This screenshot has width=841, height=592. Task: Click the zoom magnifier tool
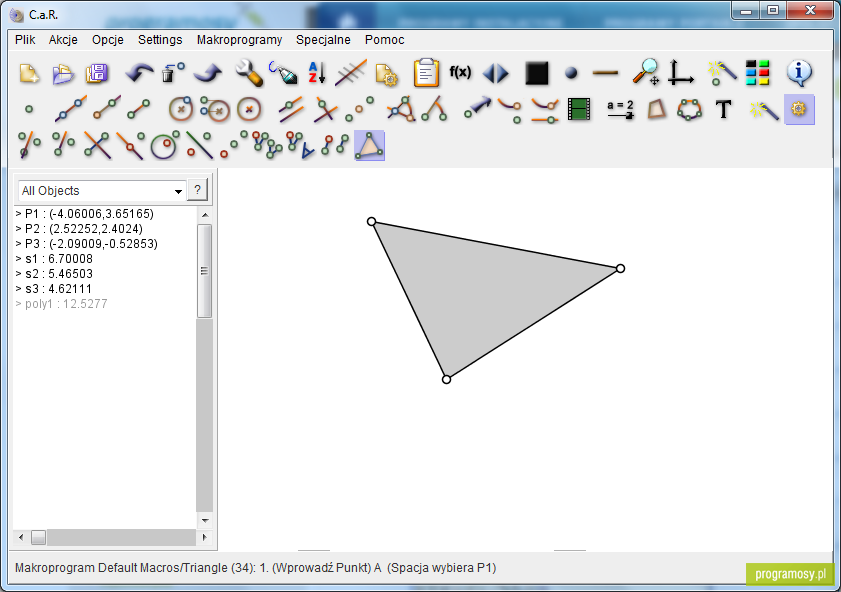(646, 72)
